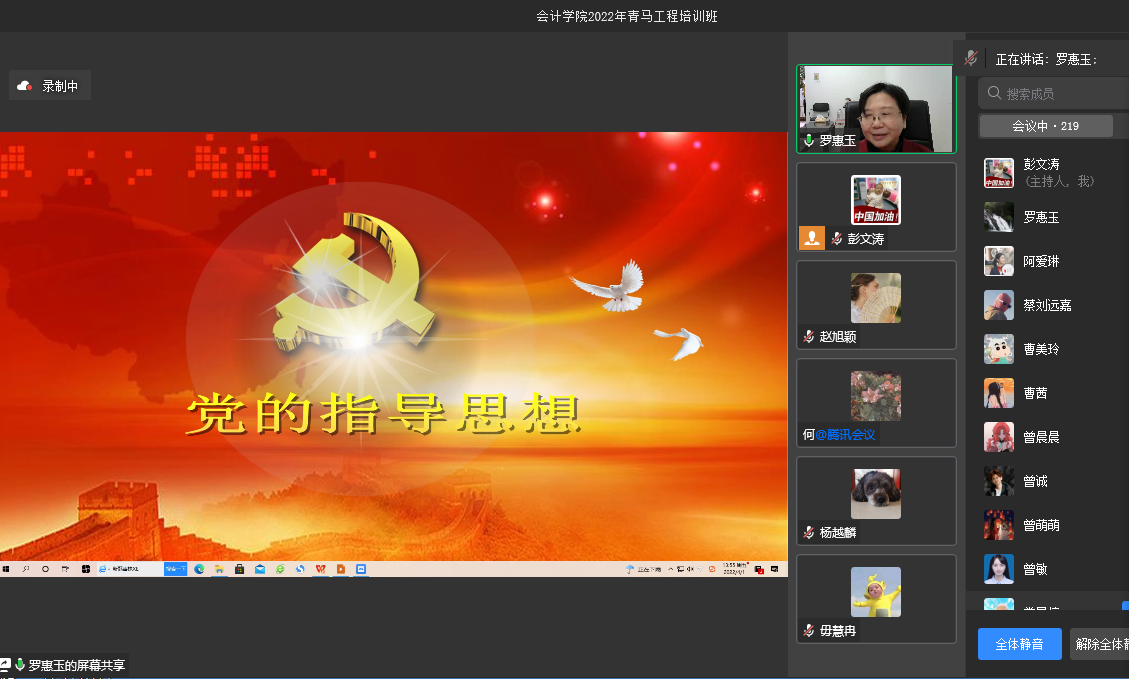Viewport: 1129px width, 679px height.
Task: Select 罗惠玉's video thumbnail
Action: (876, 108)
